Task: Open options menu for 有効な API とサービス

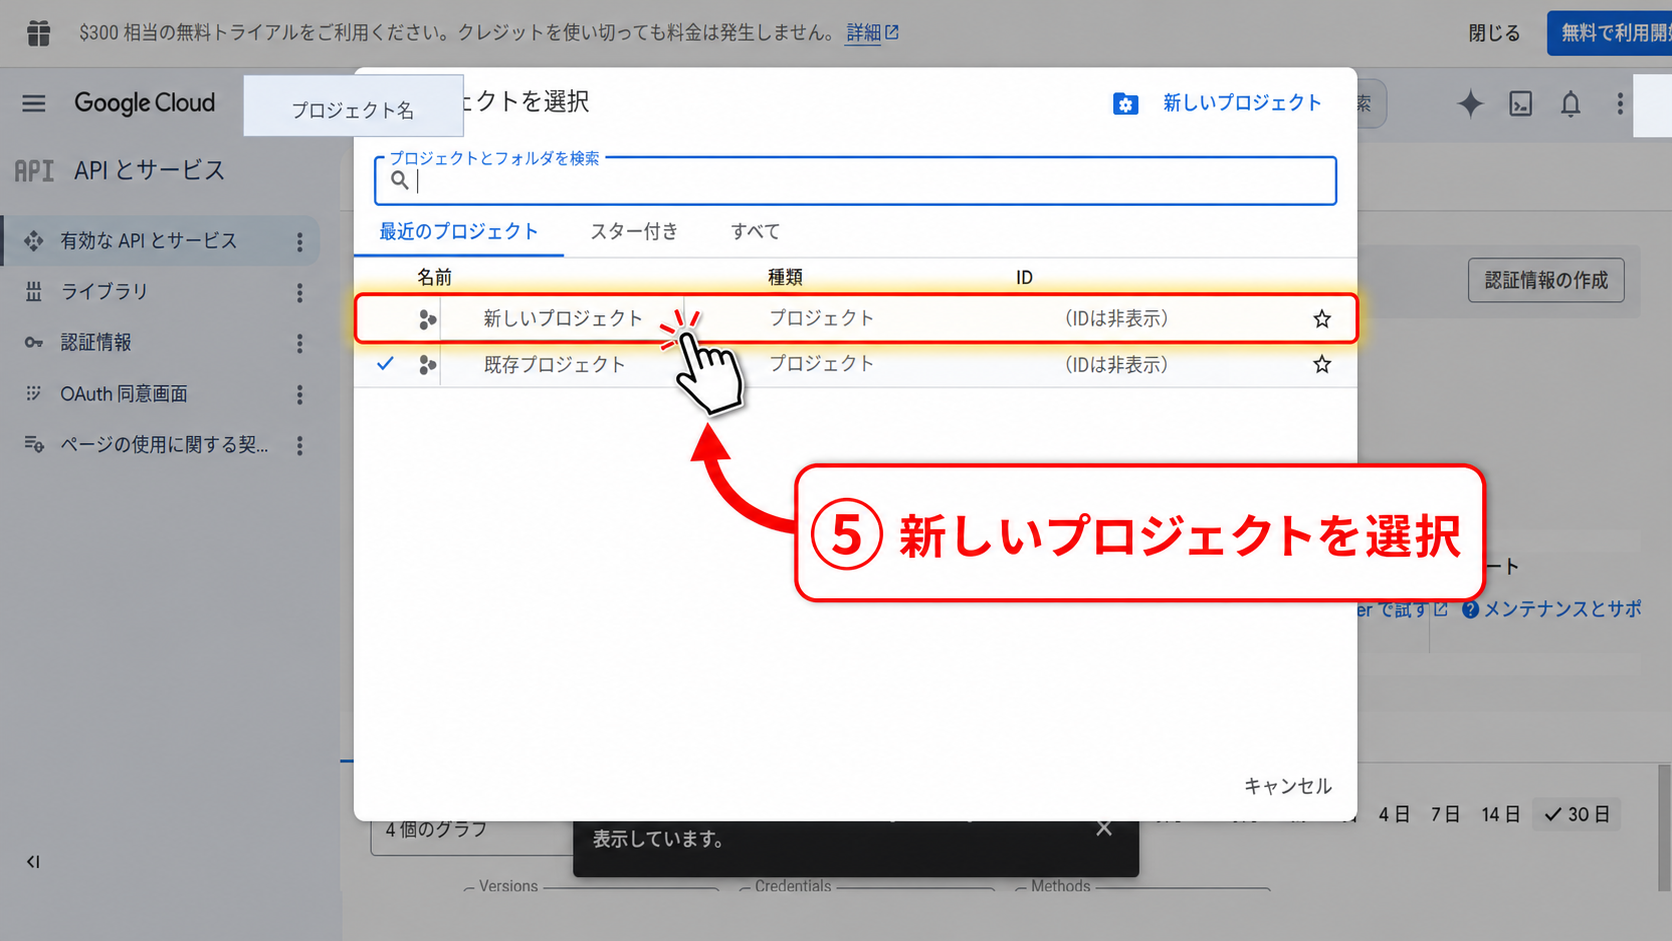Action: coord(299,242)
